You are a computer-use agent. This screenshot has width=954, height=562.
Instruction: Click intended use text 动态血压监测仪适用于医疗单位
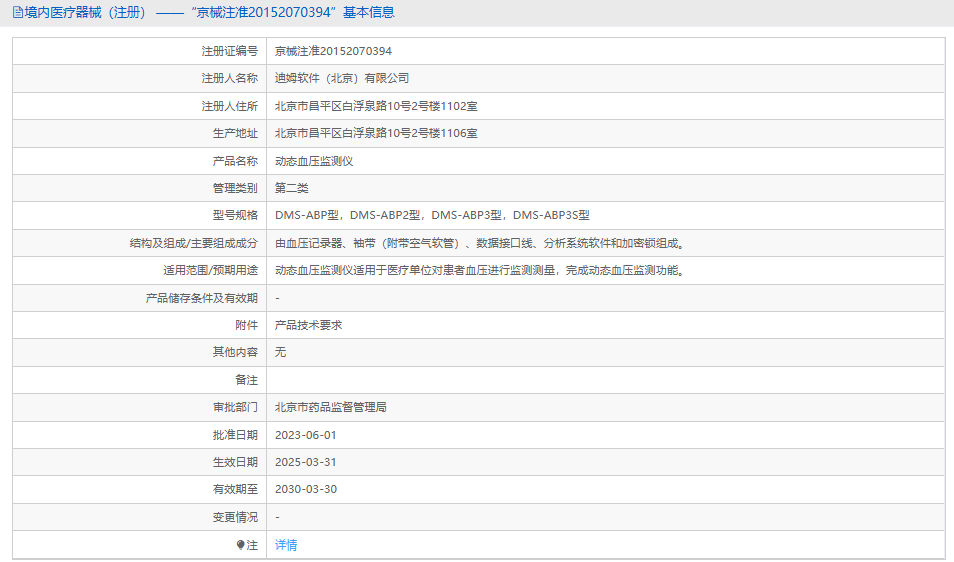[x=481, y=270]
